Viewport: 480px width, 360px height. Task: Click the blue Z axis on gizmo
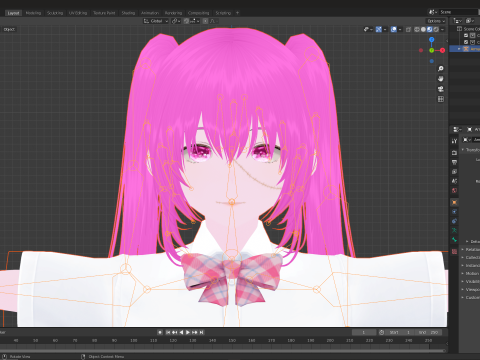click(x=432, y=40)
